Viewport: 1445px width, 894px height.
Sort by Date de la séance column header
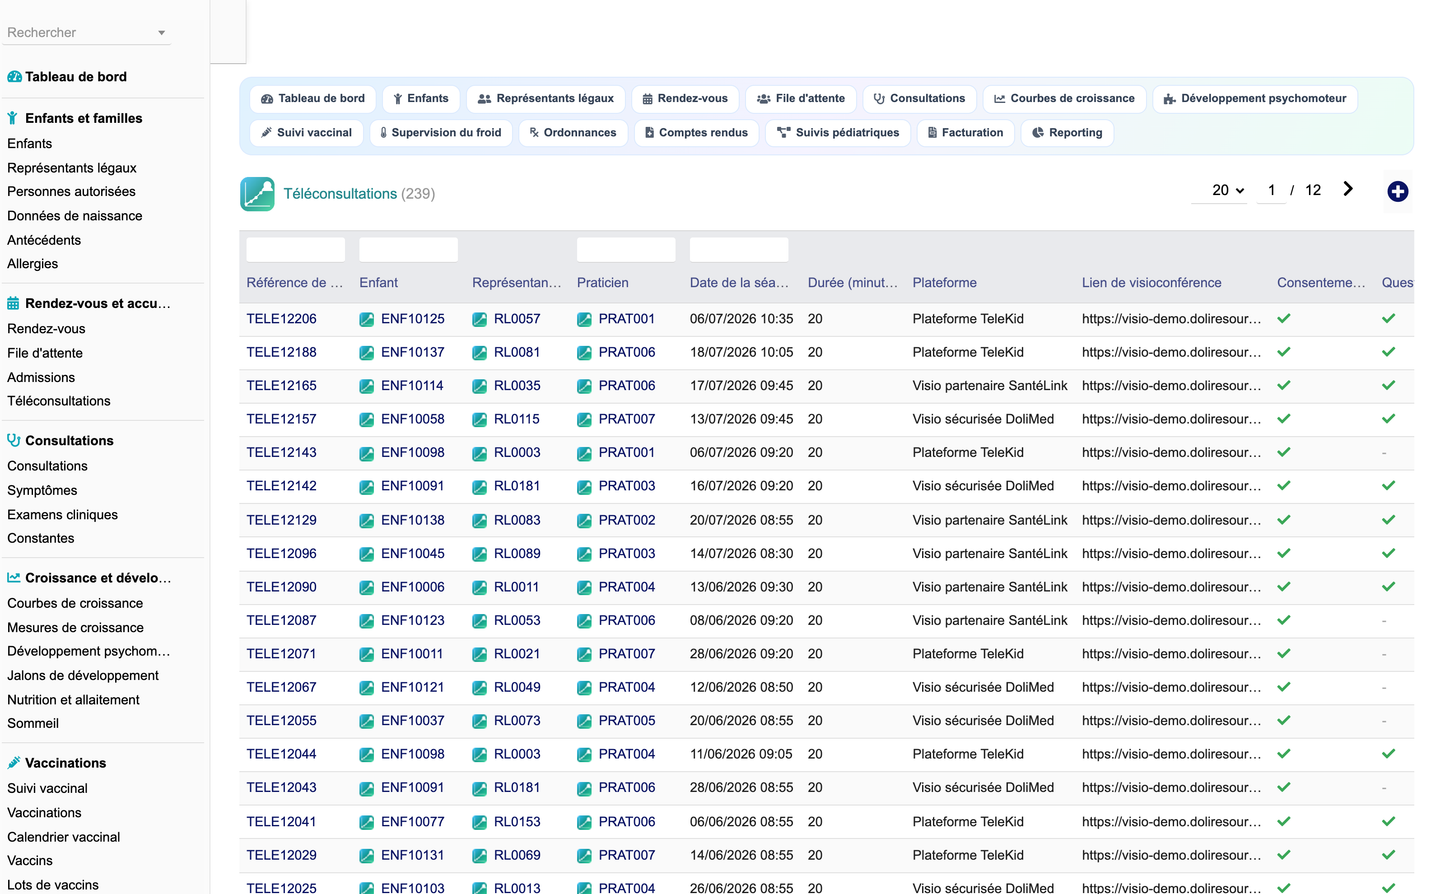click(739, 283)
